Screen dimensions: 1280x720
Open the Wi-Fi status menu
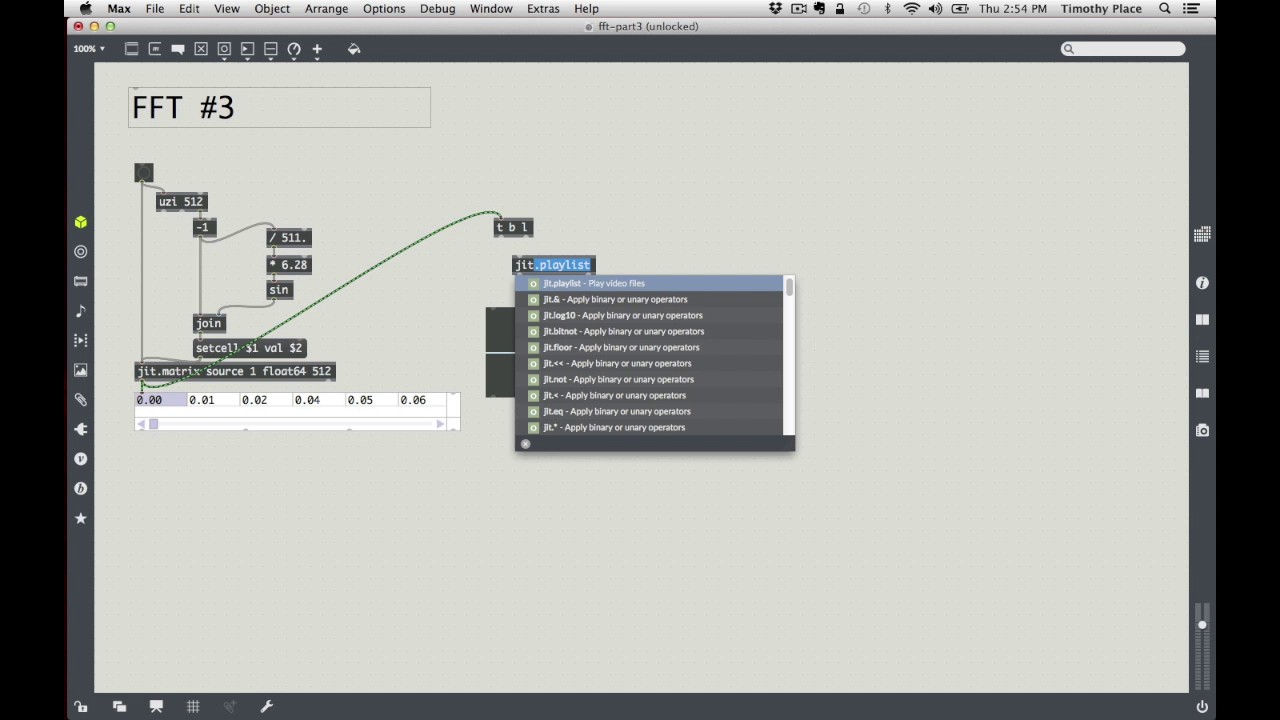(911, 9)
